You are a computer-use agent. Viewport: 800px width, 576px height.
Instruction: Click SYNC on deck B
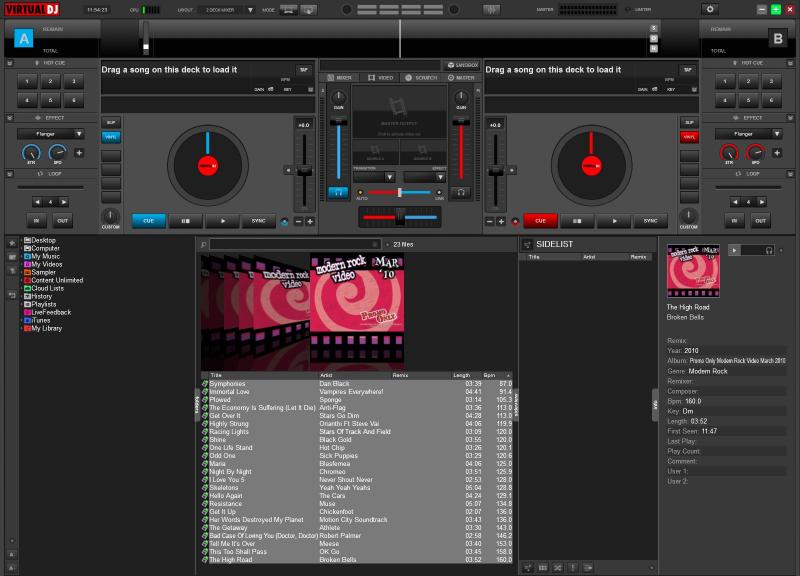650,221
